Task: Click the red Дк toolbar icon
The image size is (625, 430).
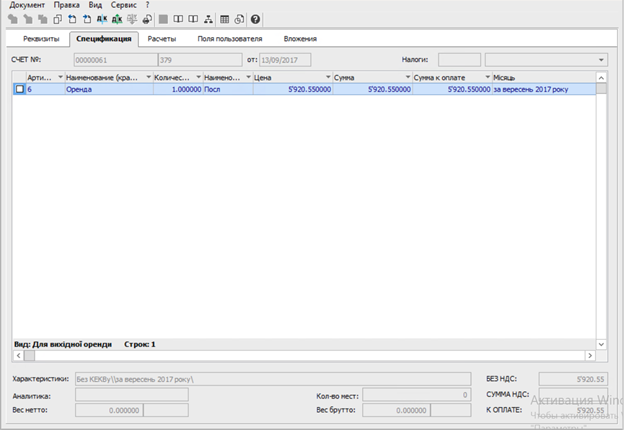Action: [102, 19]
